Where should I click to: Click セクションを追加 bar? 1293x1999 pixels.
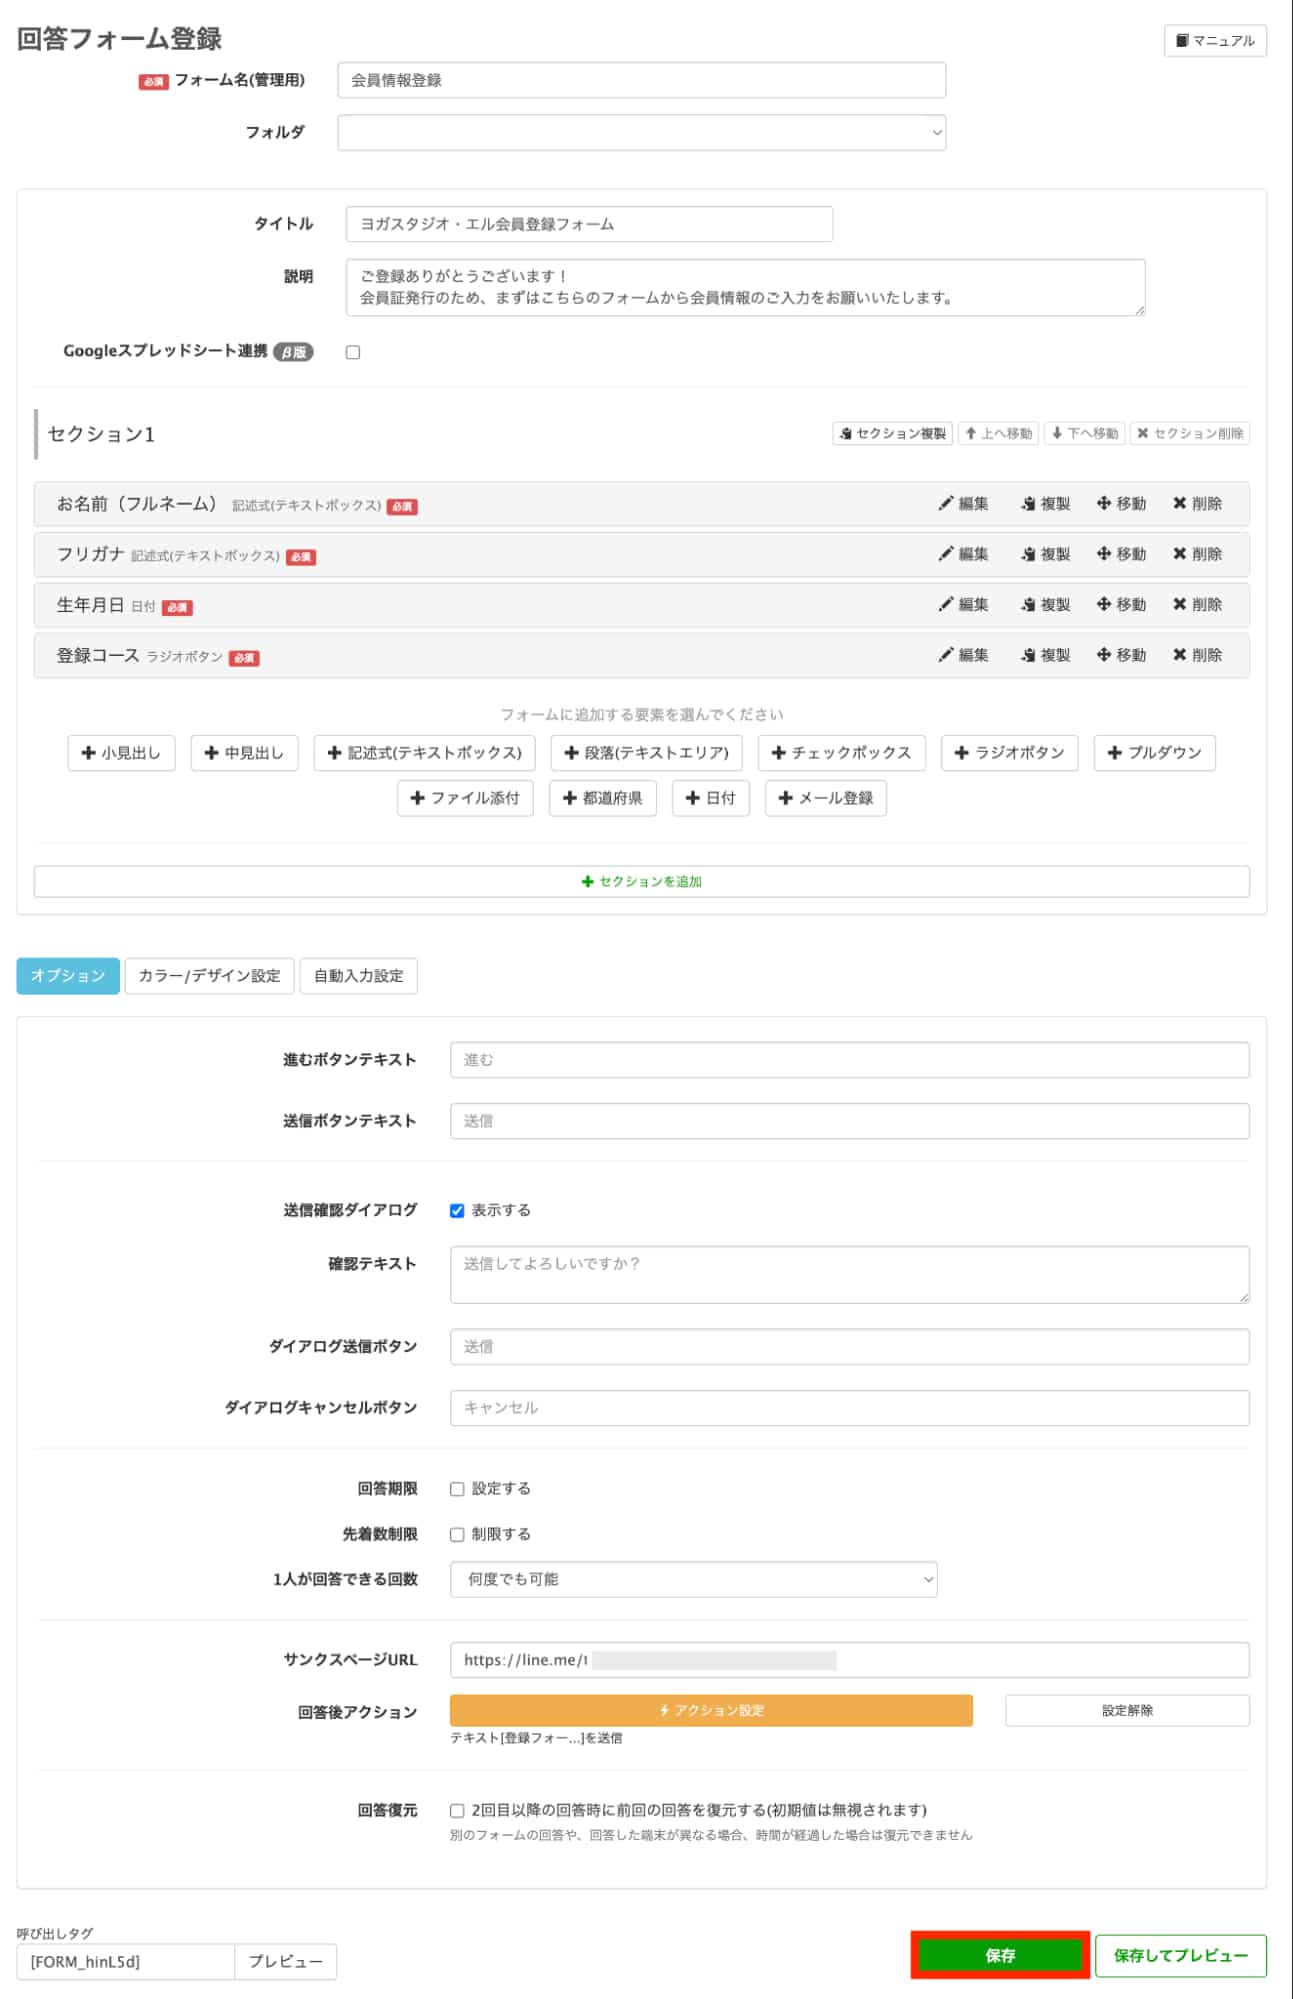click(x=641, y=881)
